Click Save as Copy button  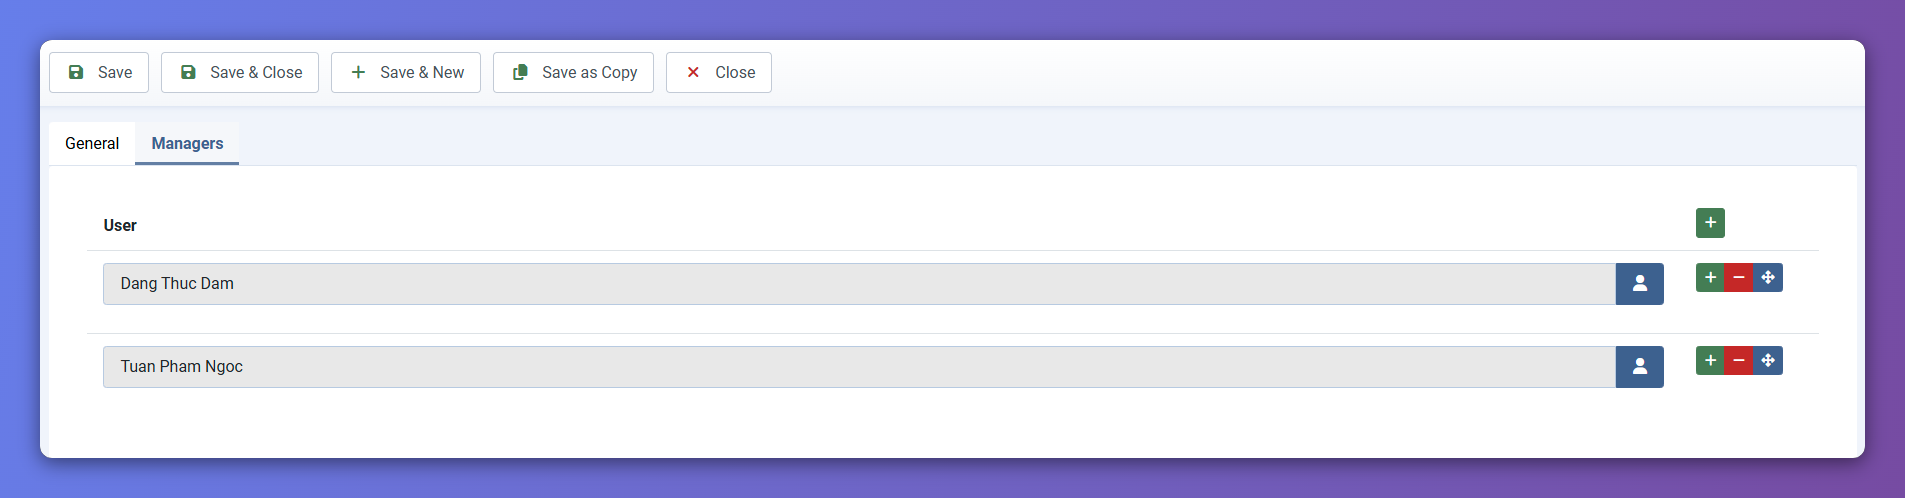[573, 72]
